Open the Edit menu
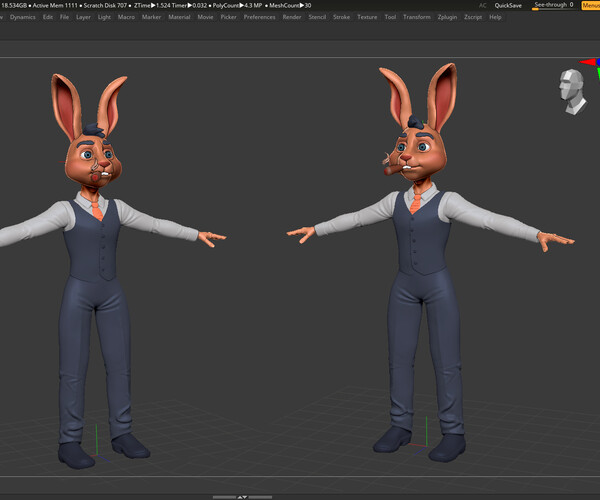600x500 pixels. [48, 17]
